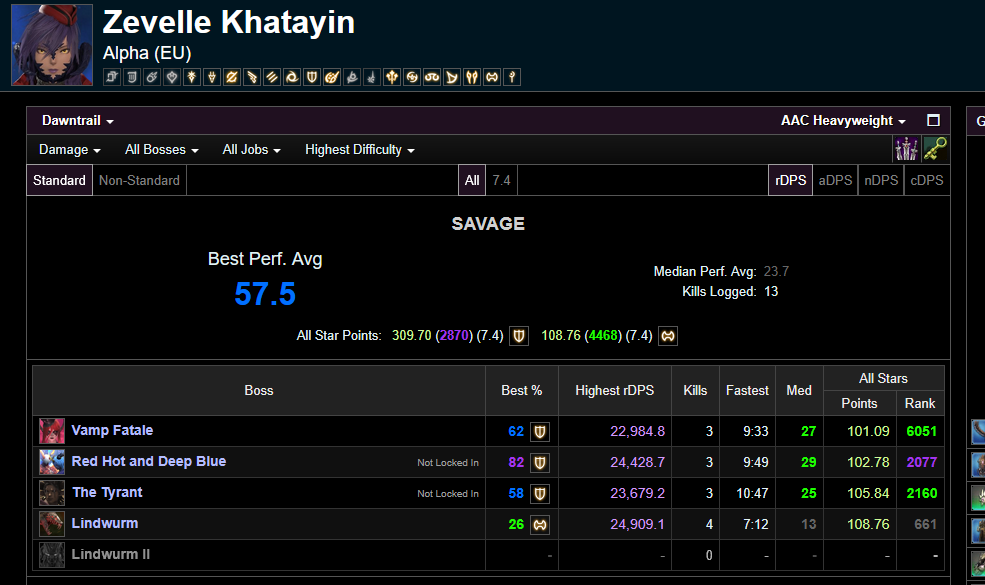Select the Dragoon job icon
Screen dimensions: 985x585
pyautogui.click(x=212, y=77)
